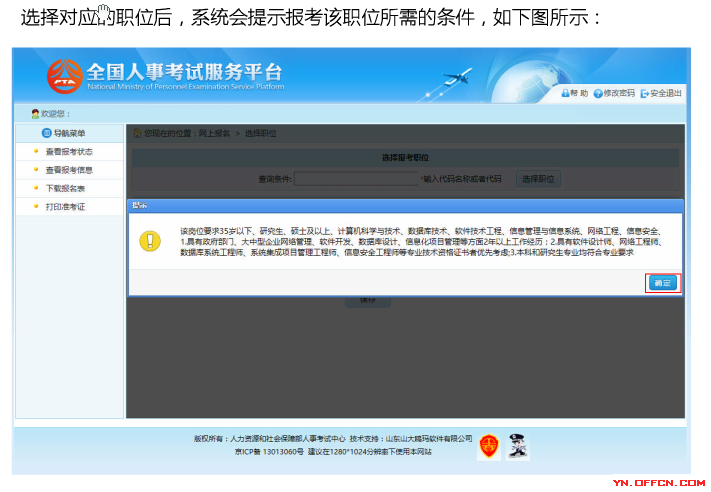Screen dimensions: 711x492
Task: Click 选择报考职位 panel heading
Action: point(405,157)
